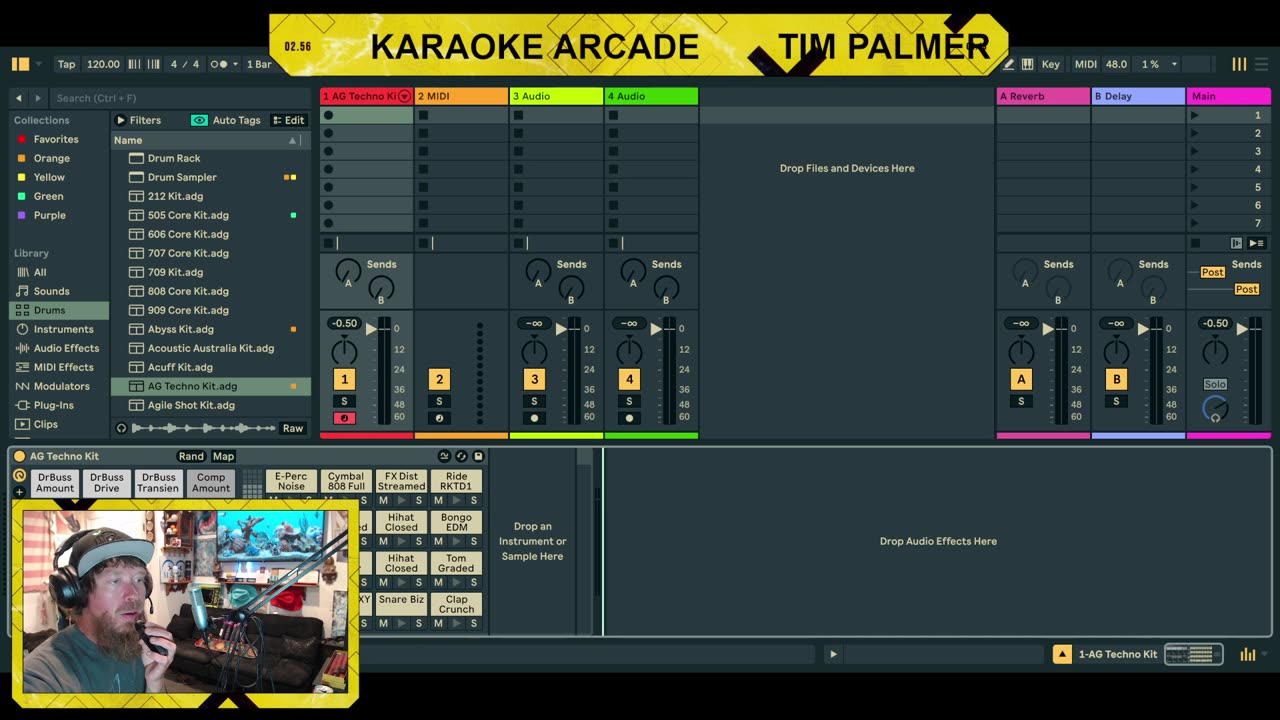Screen dimensions: 1280x720
Task: Select the 3 Audio track header
Action: tap(556, 96)
